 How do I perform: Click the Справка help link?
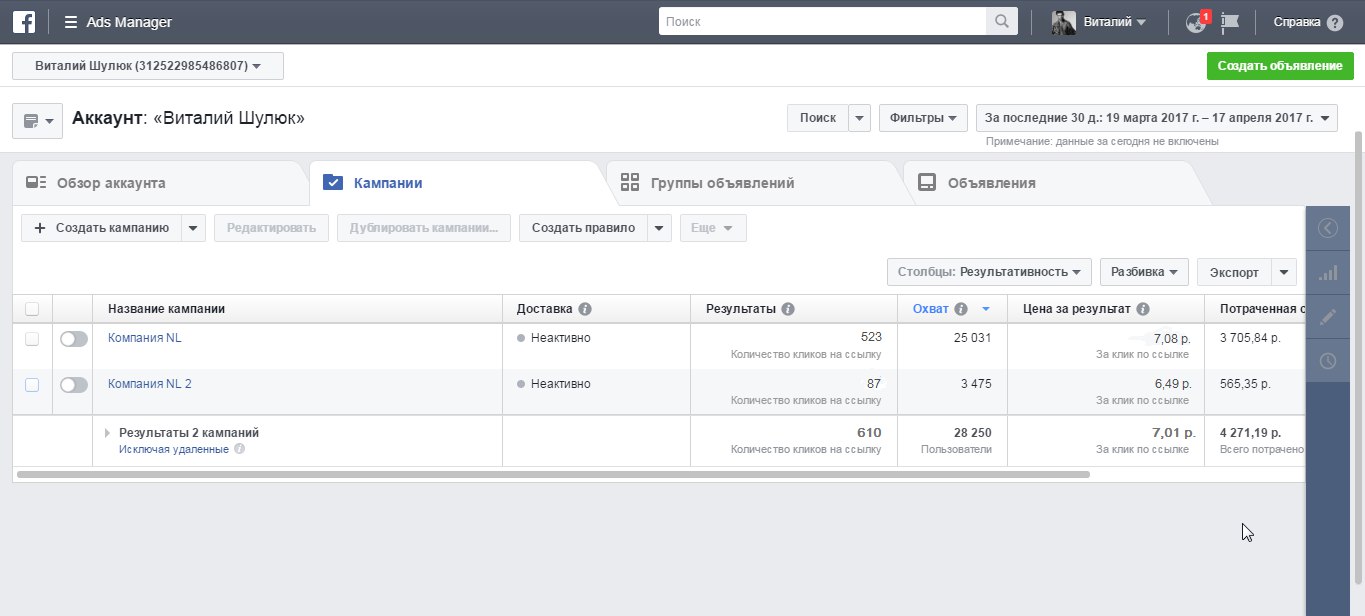(1297, 22)
